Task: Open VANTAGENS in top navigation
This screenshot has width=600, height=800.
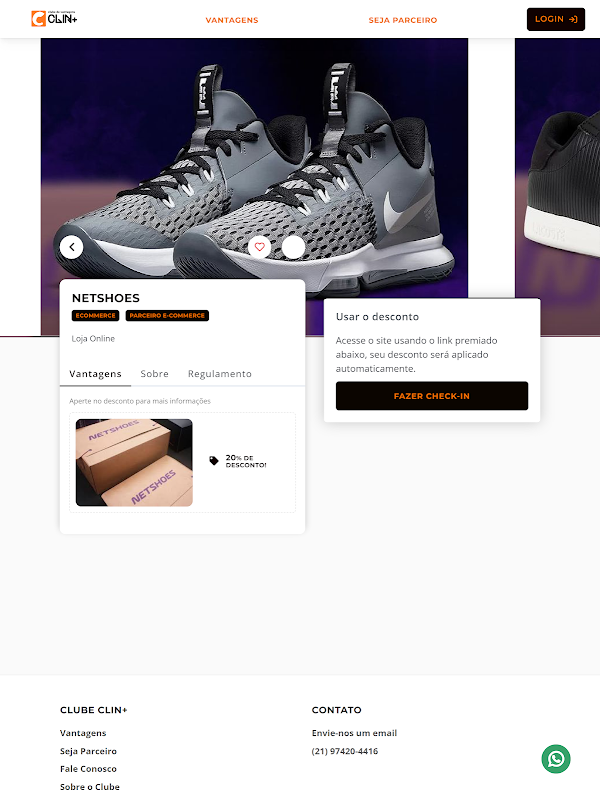Action: coord(232,20)
